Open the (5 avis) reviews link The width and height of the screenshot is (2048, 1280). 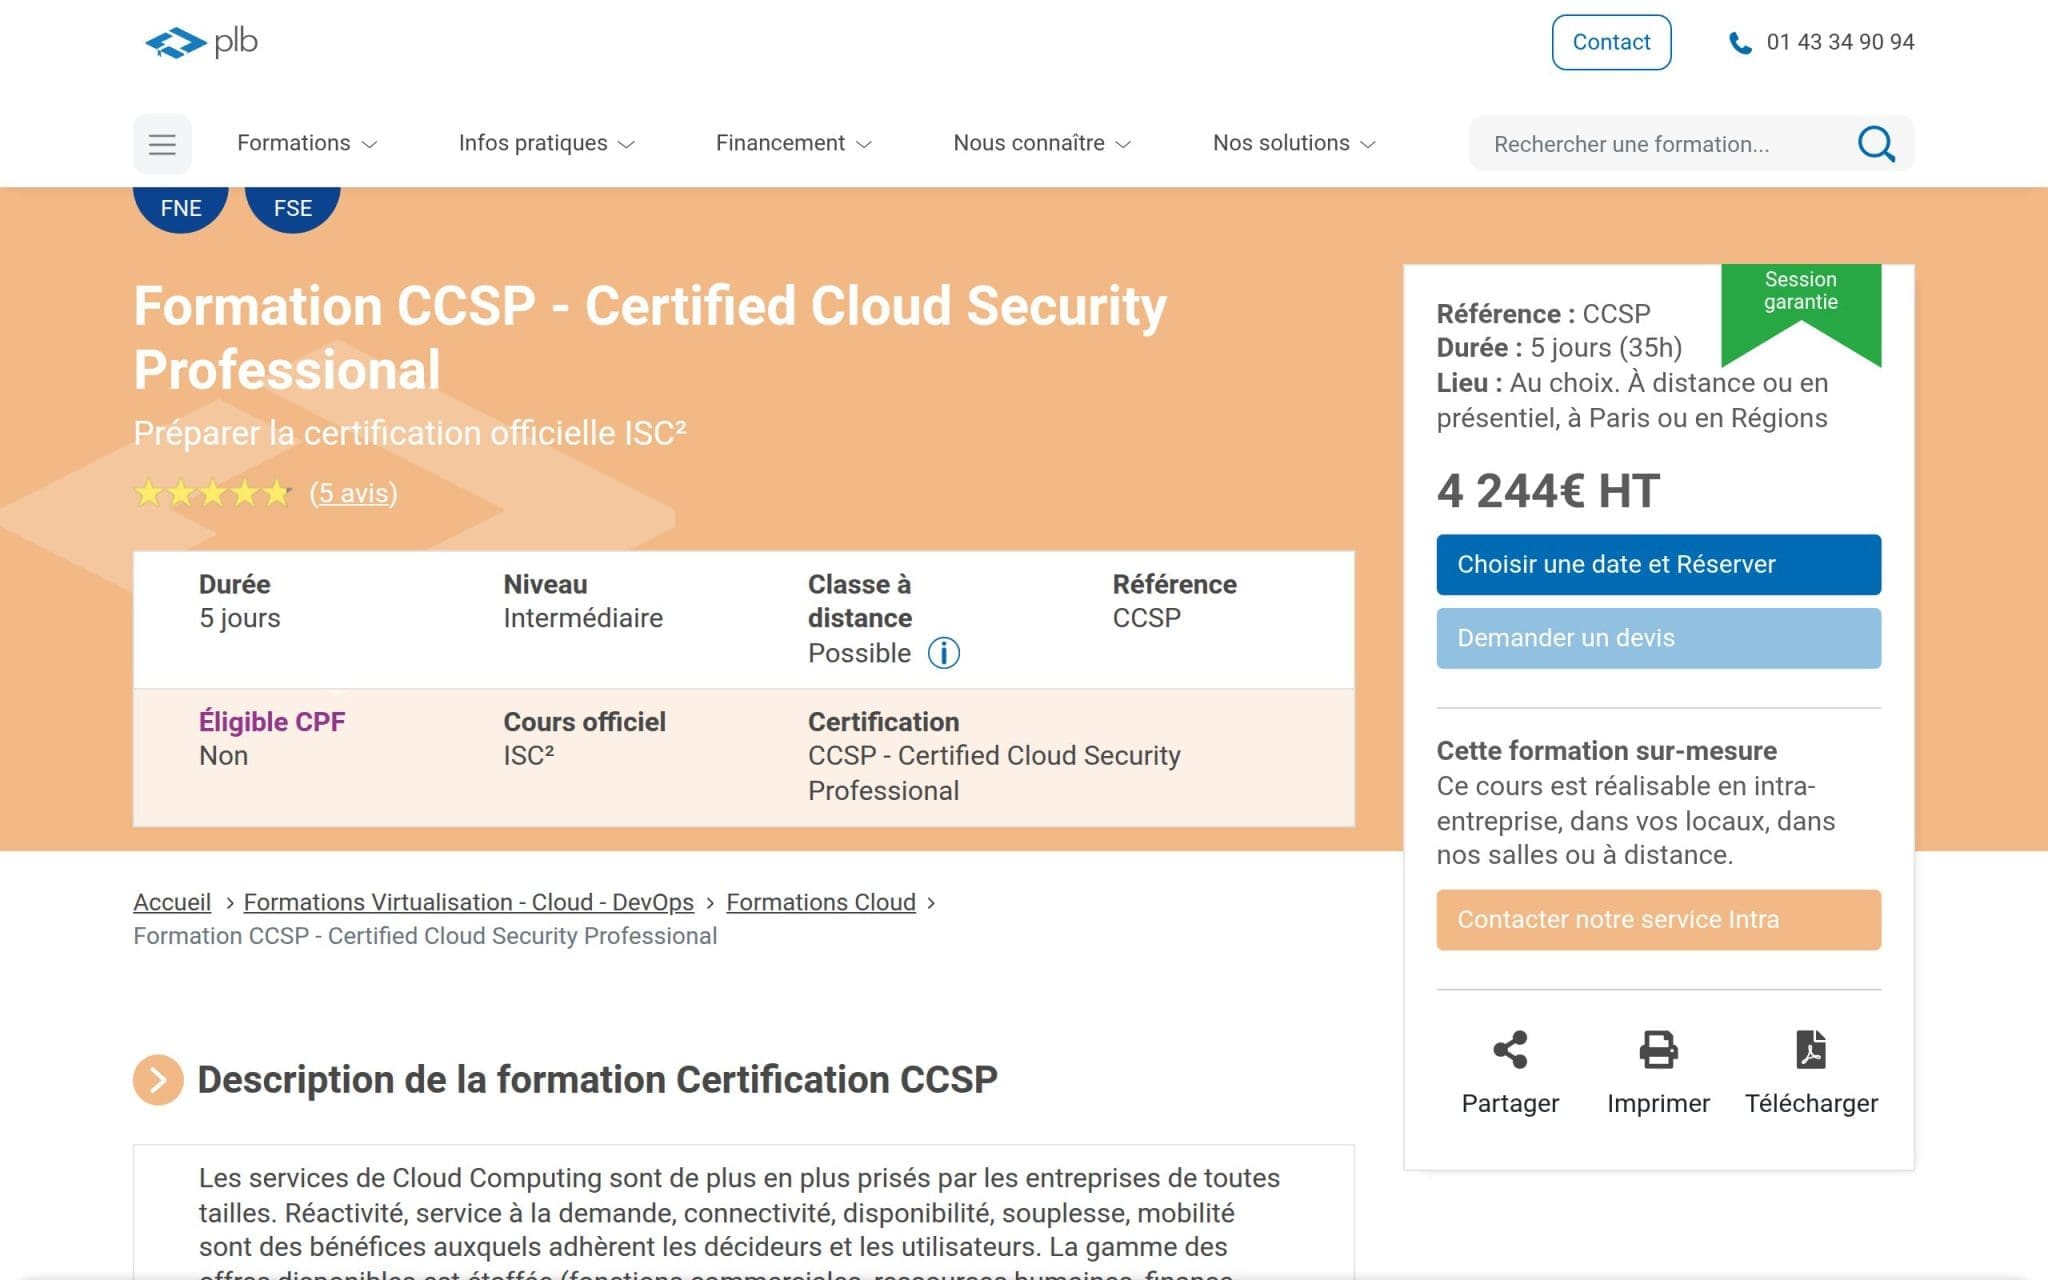(353, 493)
